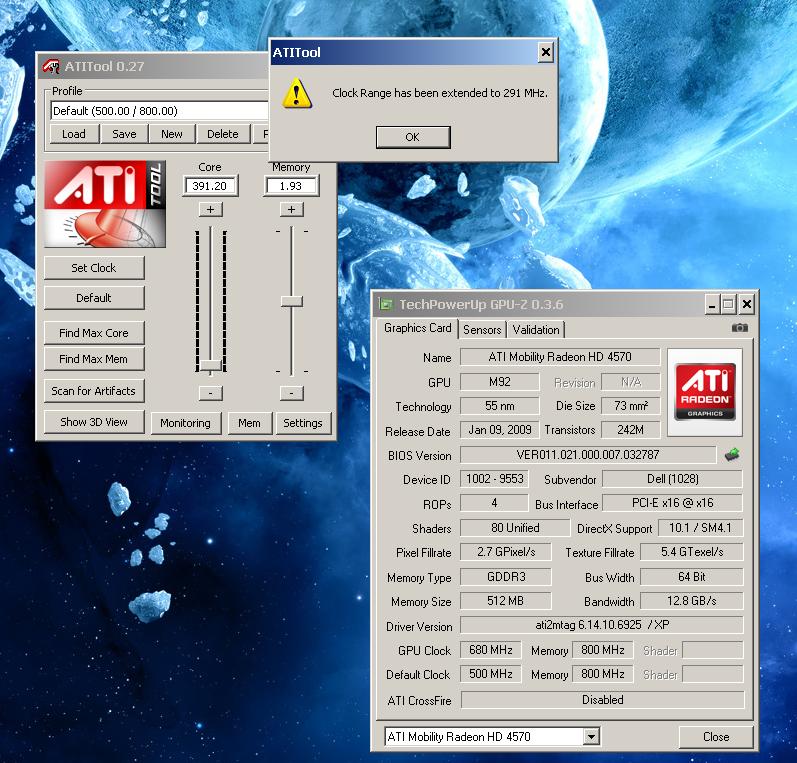The height and width of the screenshot is (763, 797).
Task: Click the warning icon in ATITool dialog
Action: pyautogui.click(x=297, y=93)
